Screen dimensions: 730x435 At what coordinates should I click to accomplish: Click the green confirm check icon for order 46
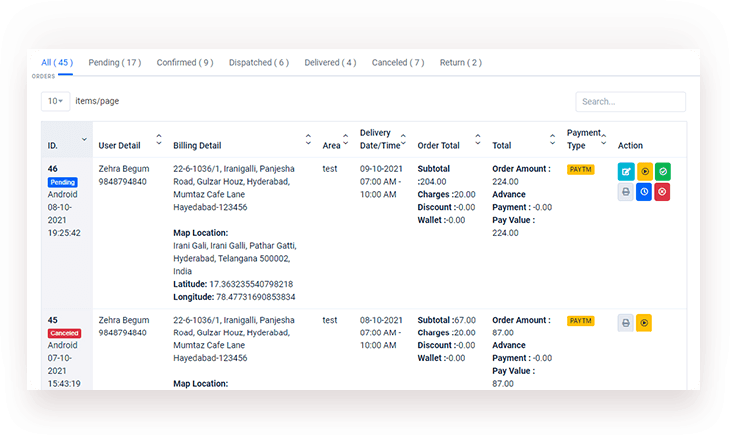click(662, 171)
